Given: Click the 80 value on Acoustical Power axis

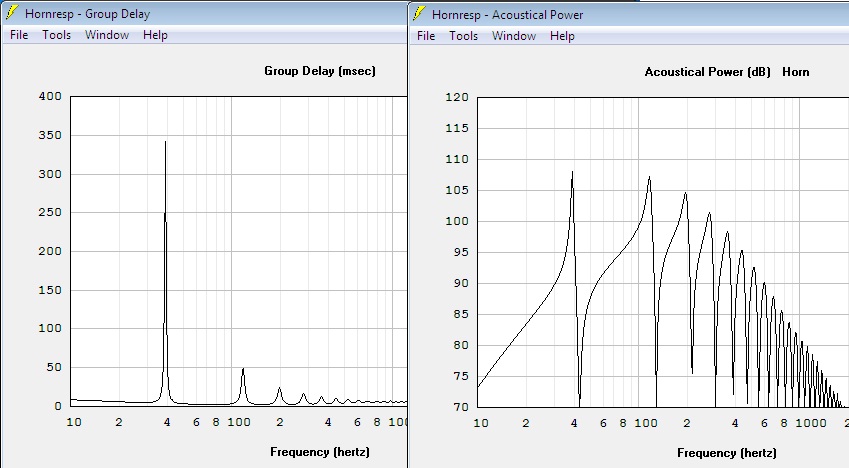Looking at the screenshot, I should [461, 345].
